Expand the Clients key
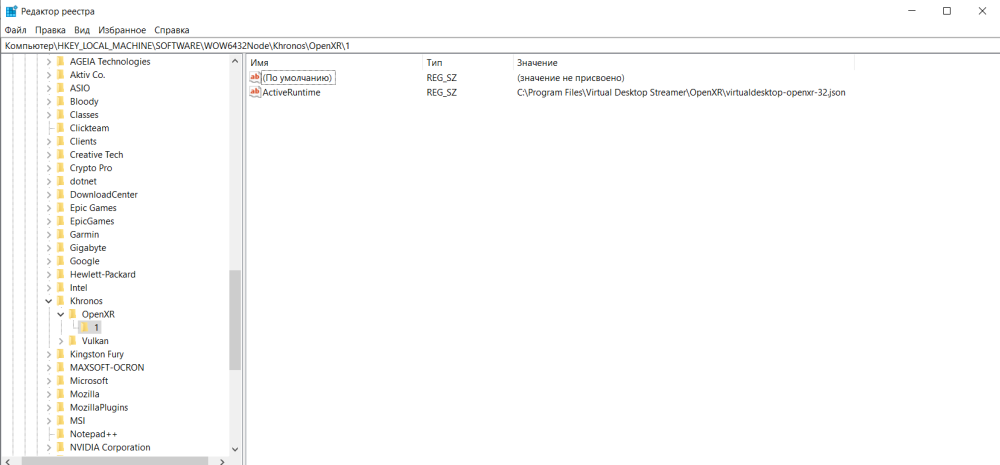 (x=49, y=142)
